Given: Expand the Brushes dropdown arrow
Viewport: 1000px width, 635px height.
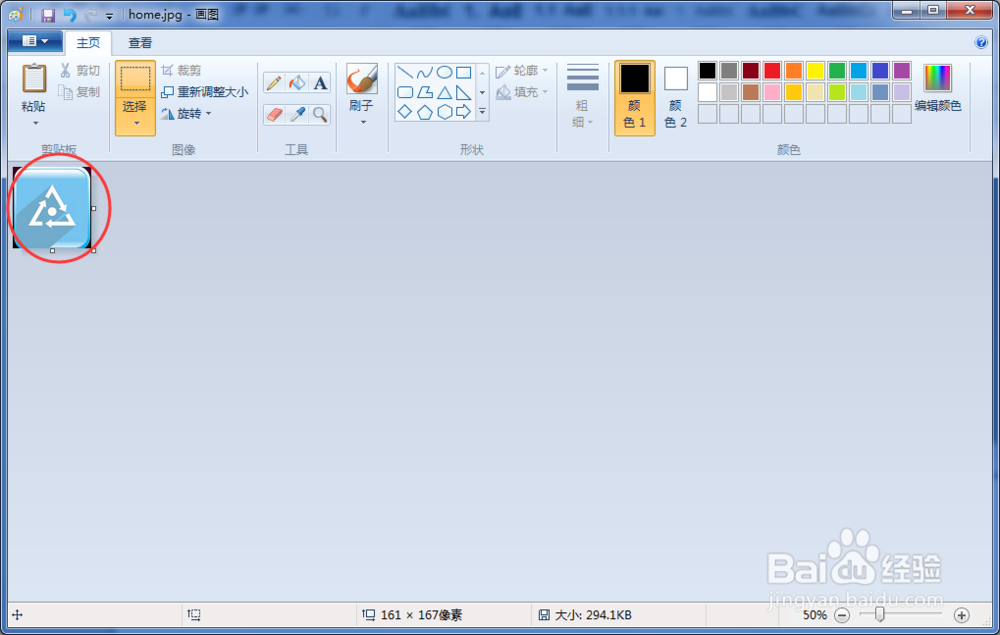Looking at the screenshot, I should (x=364, y=122).
